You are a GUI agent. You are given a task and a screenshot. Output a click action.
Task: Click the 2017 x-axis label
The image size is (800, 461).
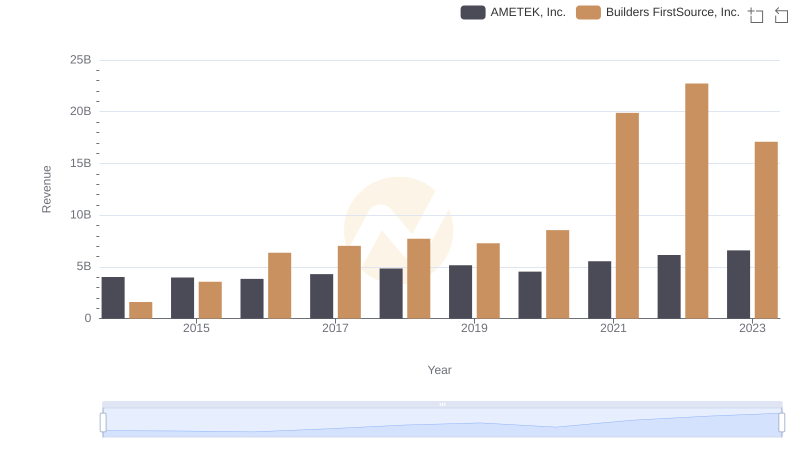[x=335, y=328]
